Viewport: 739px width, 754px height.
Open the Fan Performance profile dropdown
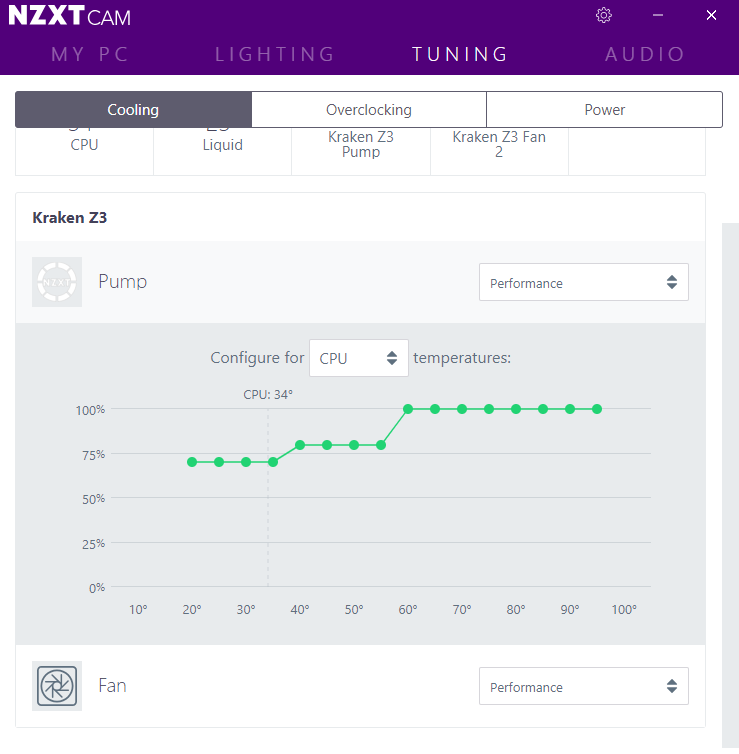[x=584, y=686]
